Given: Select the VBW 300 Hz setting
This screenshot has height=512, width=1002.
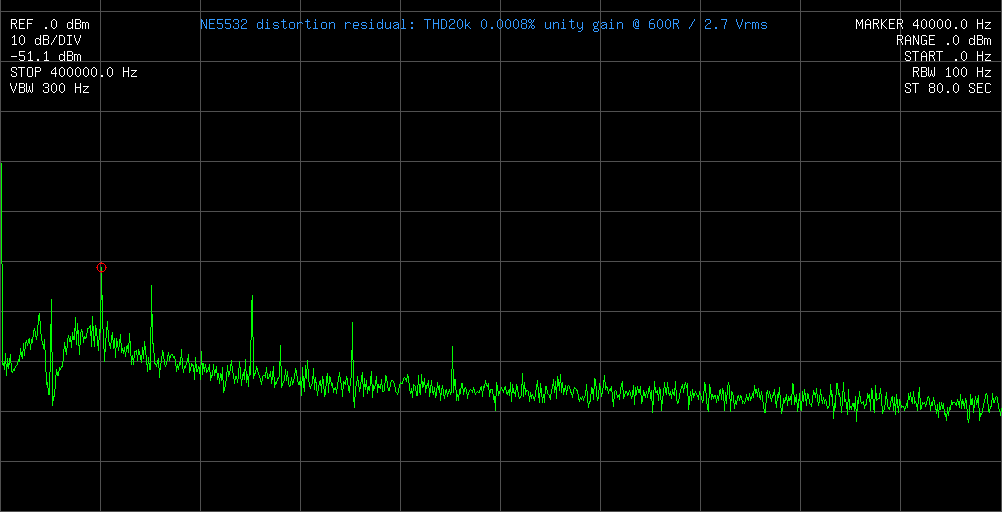Looking at the screenshot, I should click(x=50, y=89).
